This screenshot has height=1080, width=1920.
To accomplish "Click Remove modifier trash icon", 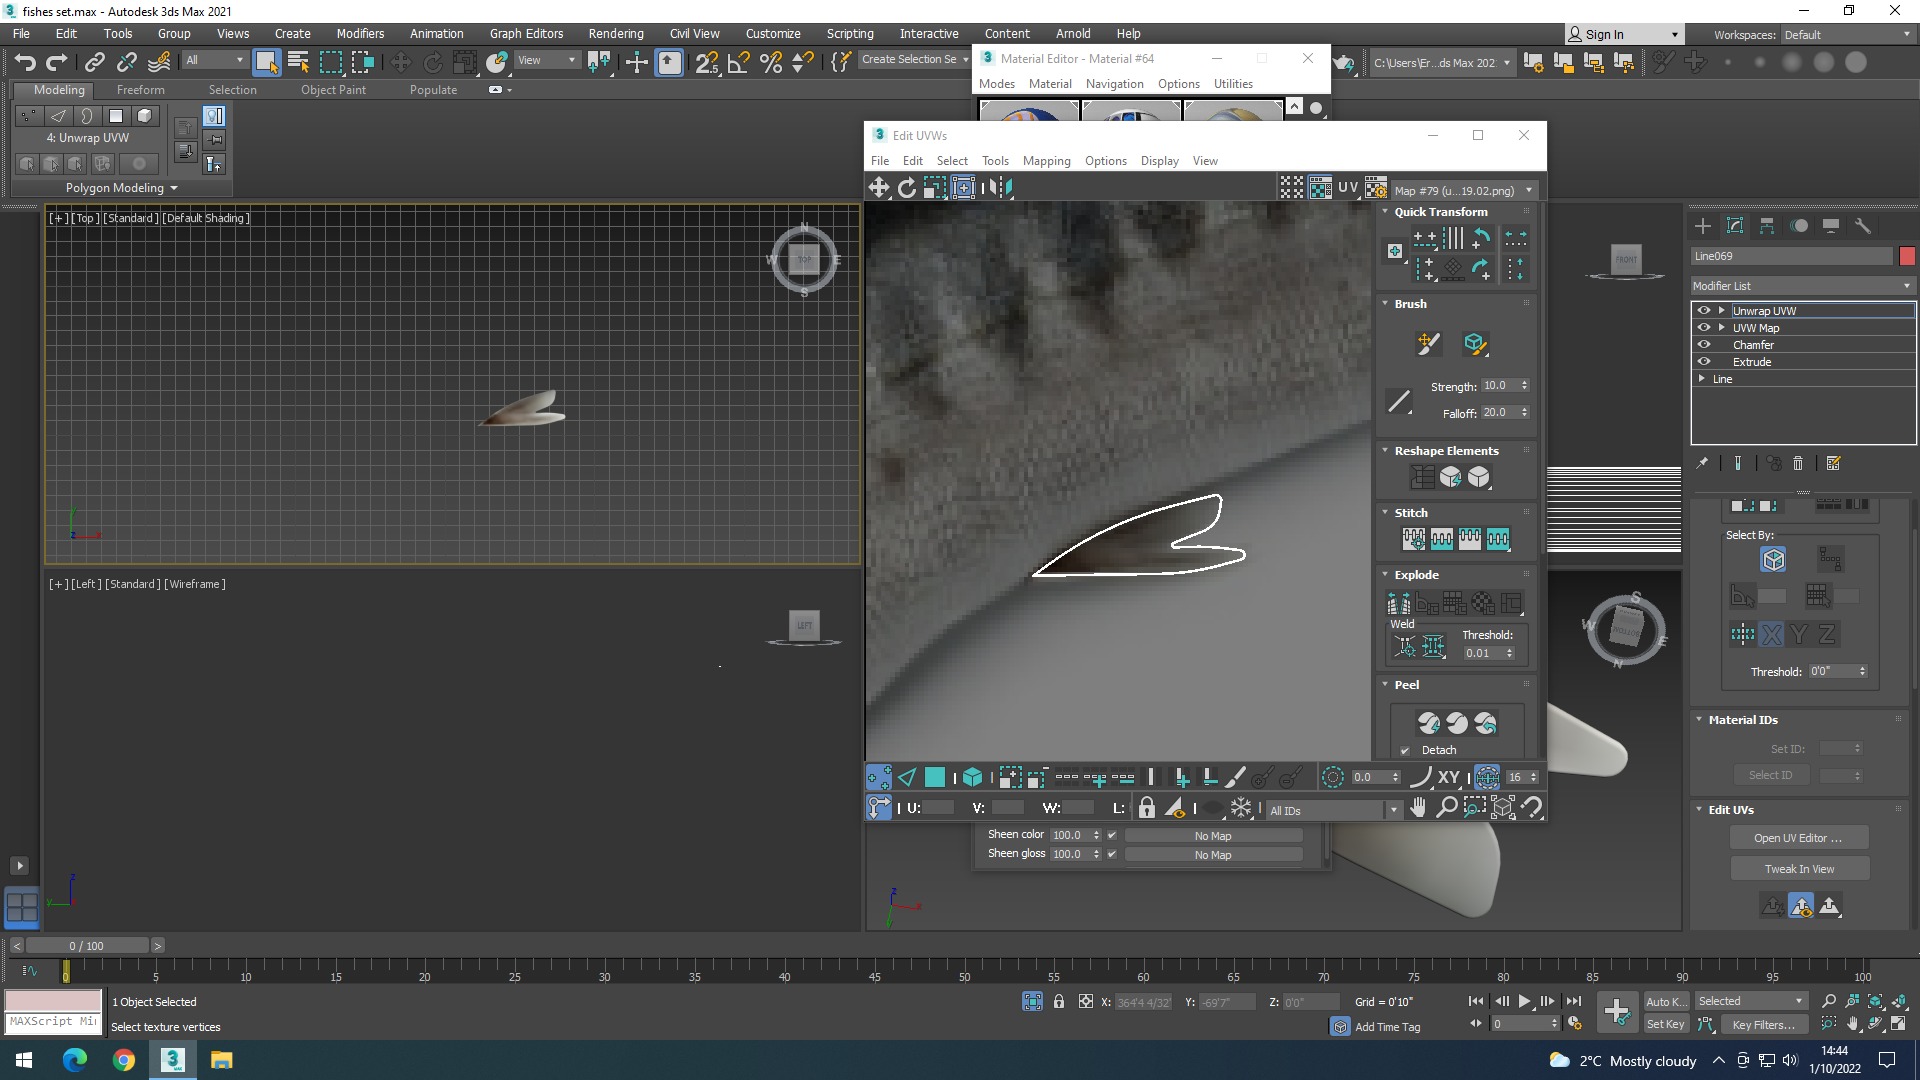I will (x=1798, y=463).
